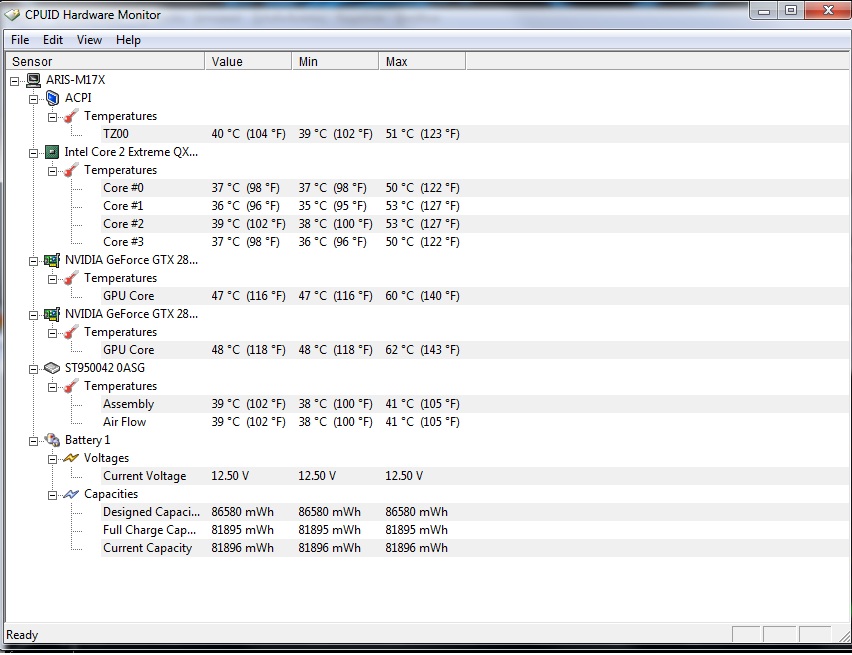Click the thermometer icon under first NVIDIA GPU
852x655 pixels.
pyautogui.click(x=71, y=278)
